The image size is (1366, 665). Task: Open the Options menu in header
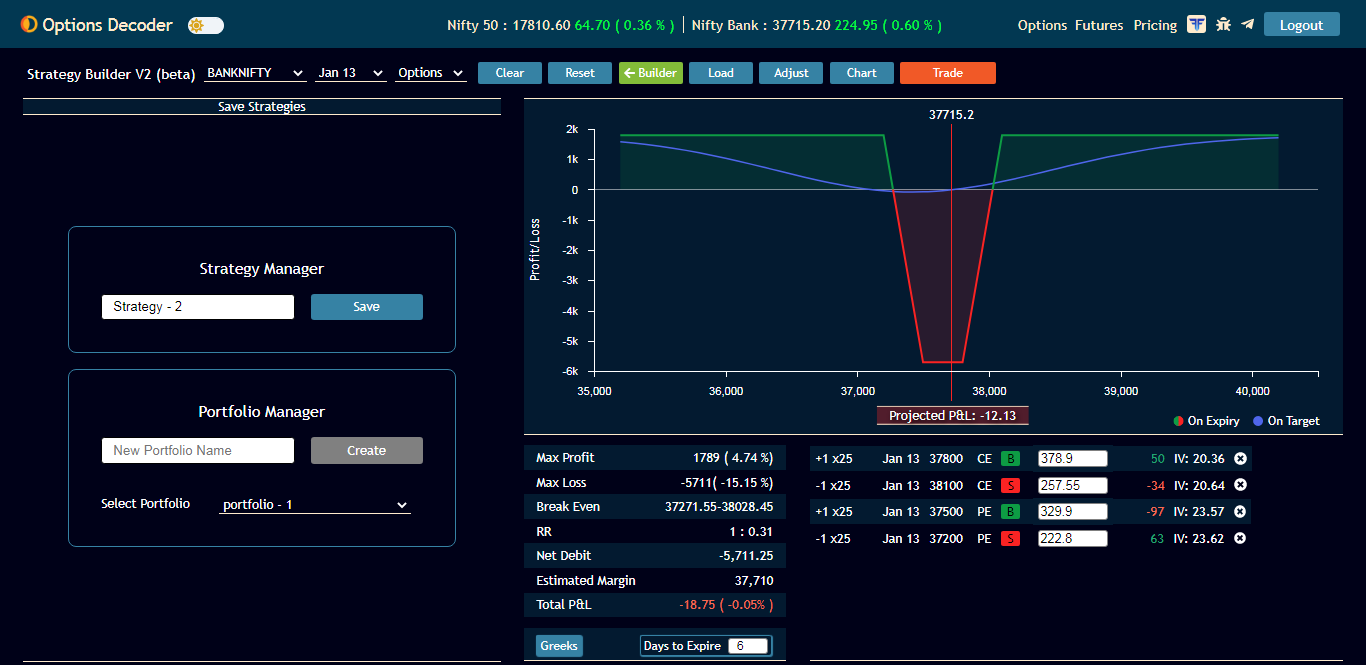click(1042, 25)
